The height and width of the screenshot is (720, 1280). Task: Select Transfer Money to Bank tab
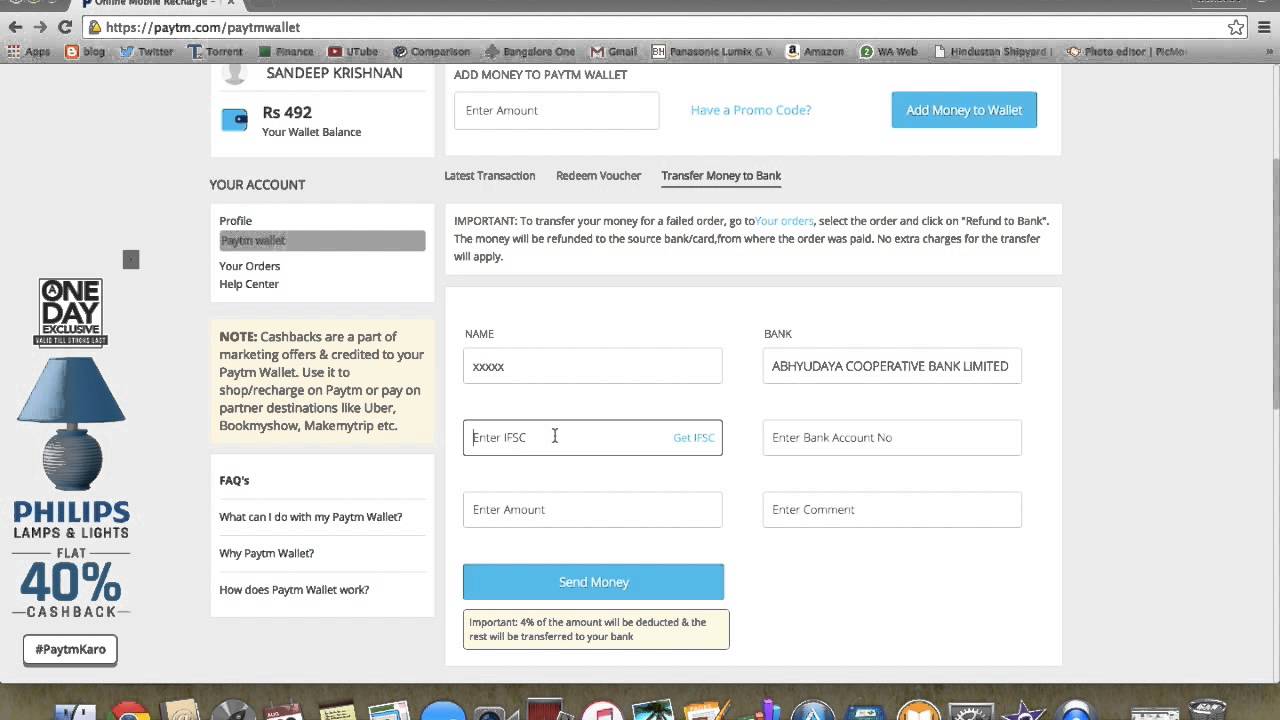tap(721, 176)
